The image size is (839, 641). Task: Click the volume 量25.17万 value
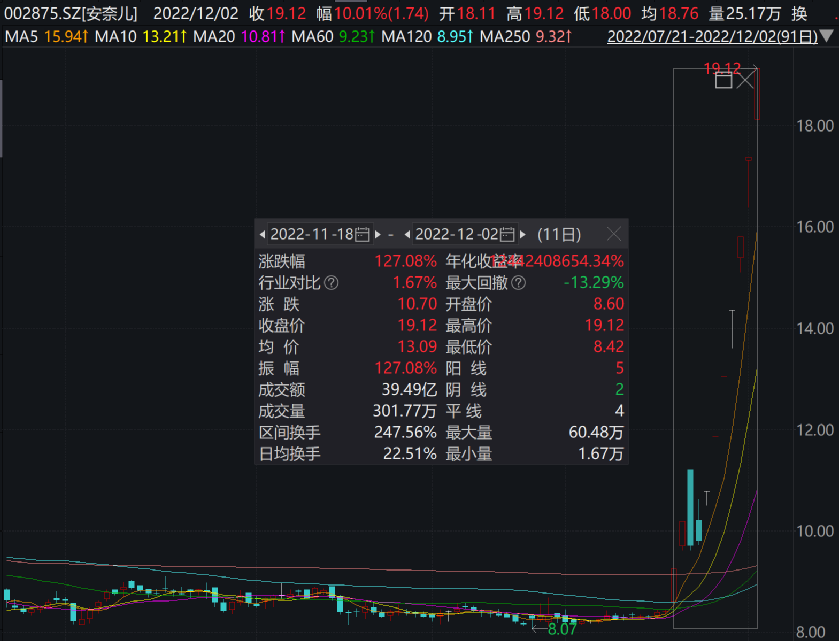click(x=745, y=13)
